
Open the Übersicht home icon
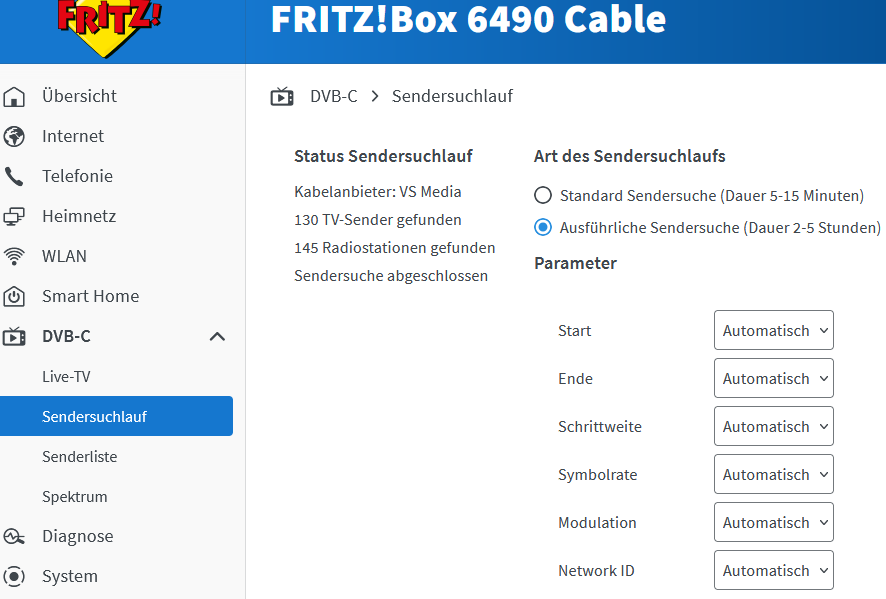point(15,95)
